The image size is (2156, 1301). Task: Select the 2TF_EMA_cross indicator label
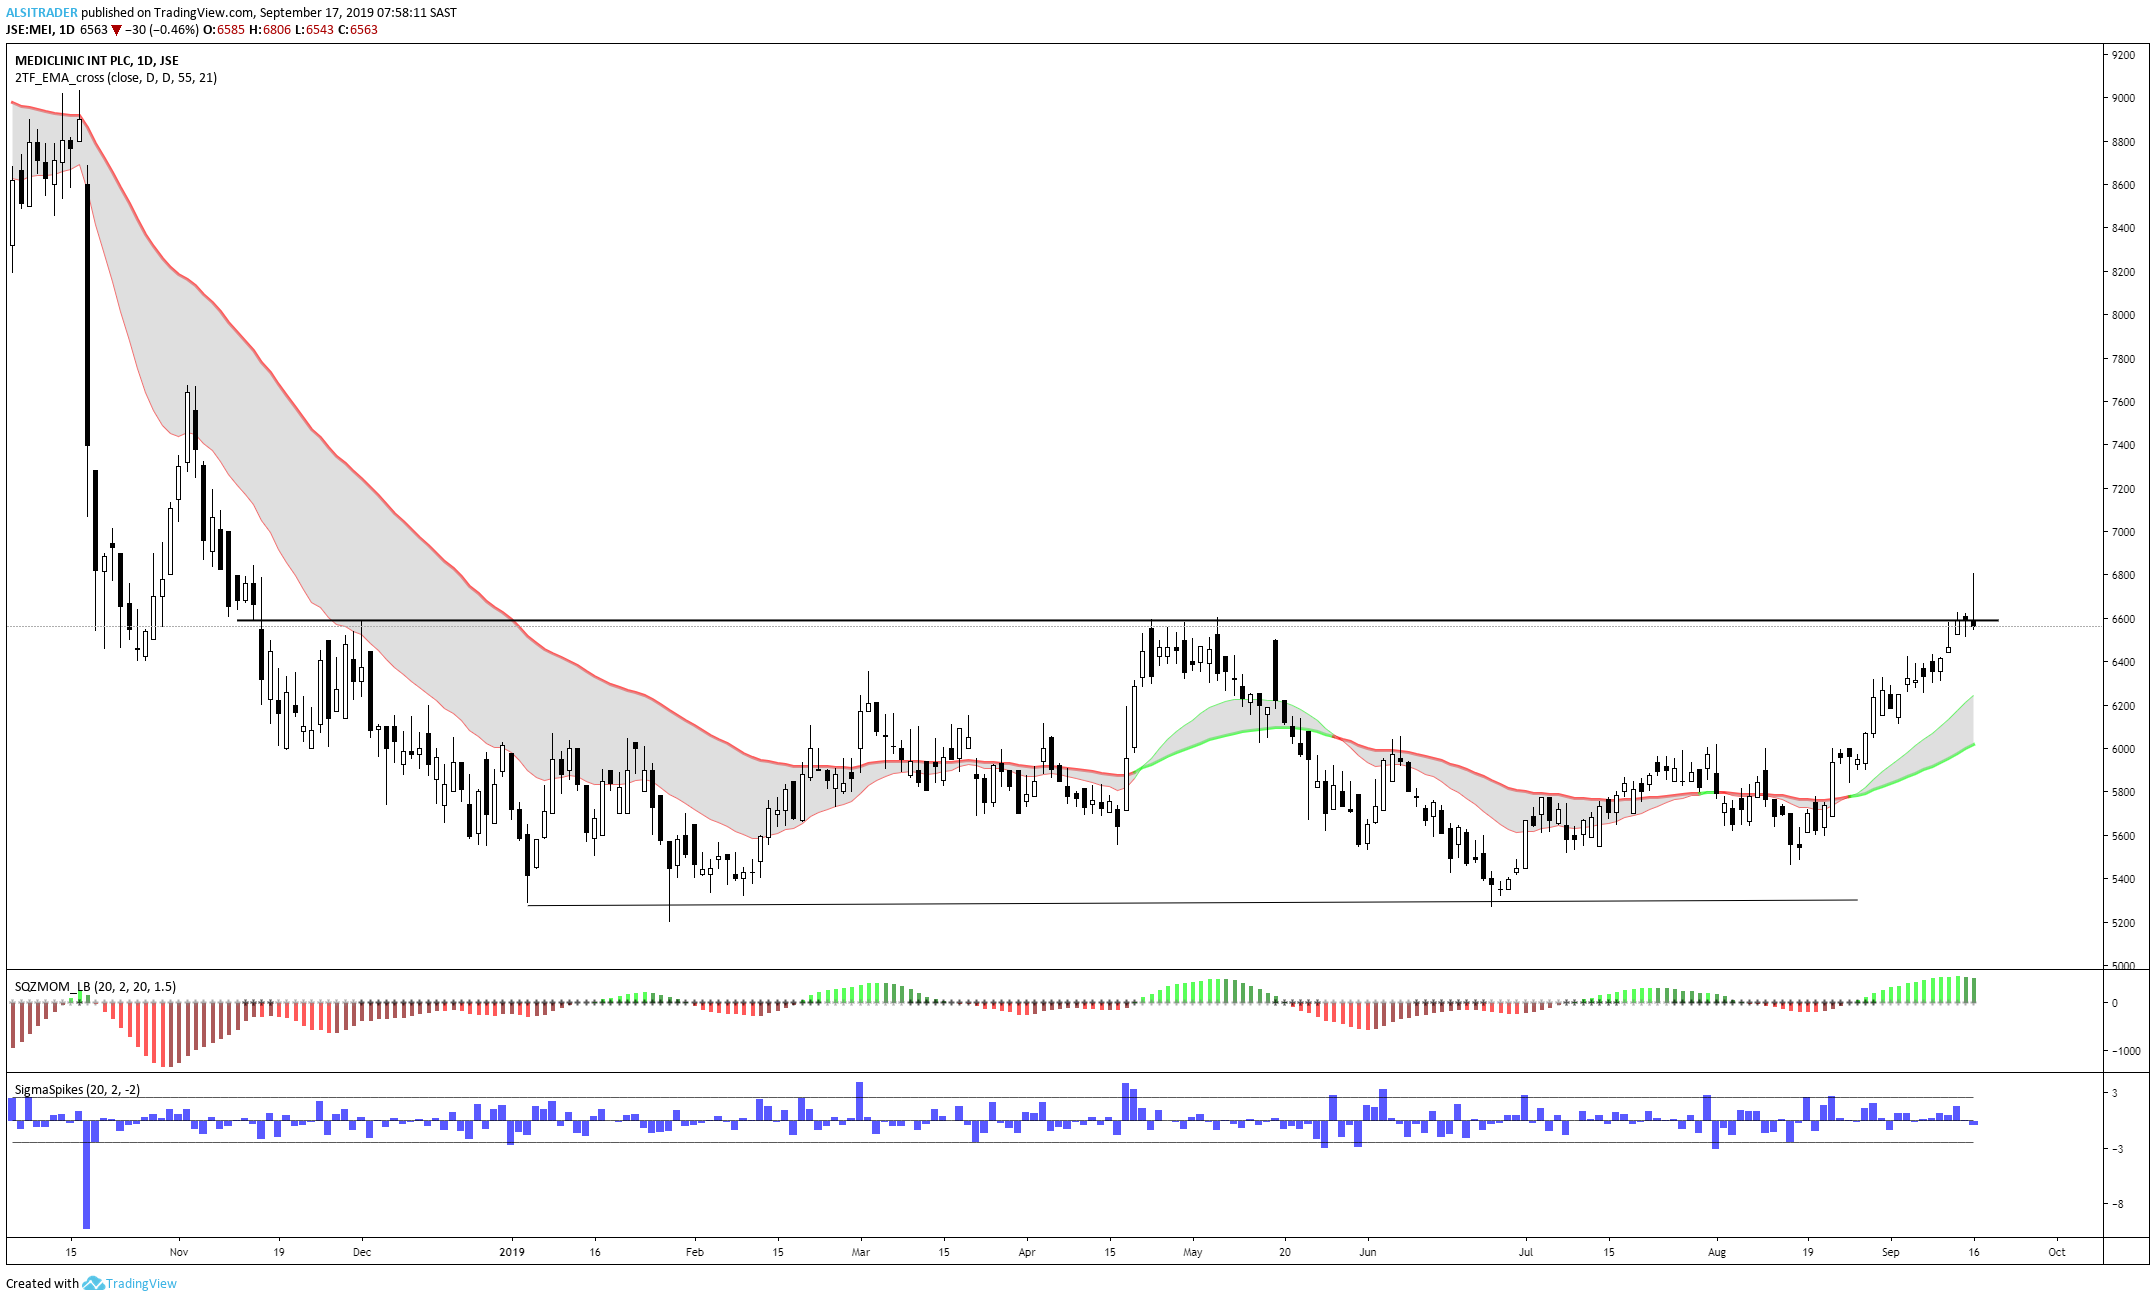[116, 77]
